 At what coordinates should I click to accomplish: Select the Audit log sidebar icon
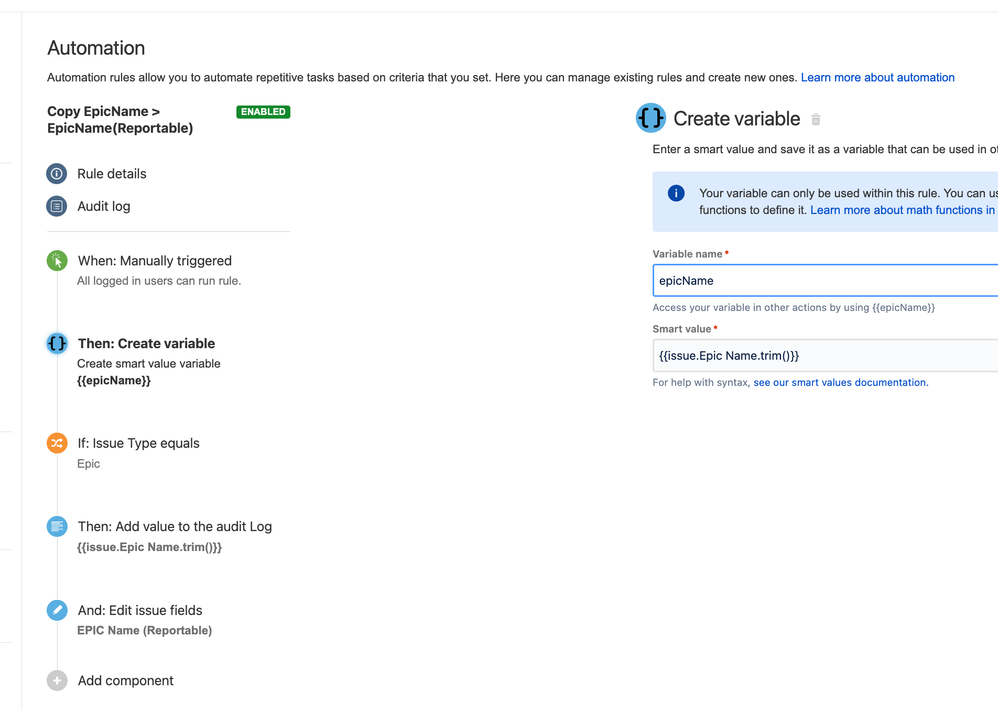point(57,206)
